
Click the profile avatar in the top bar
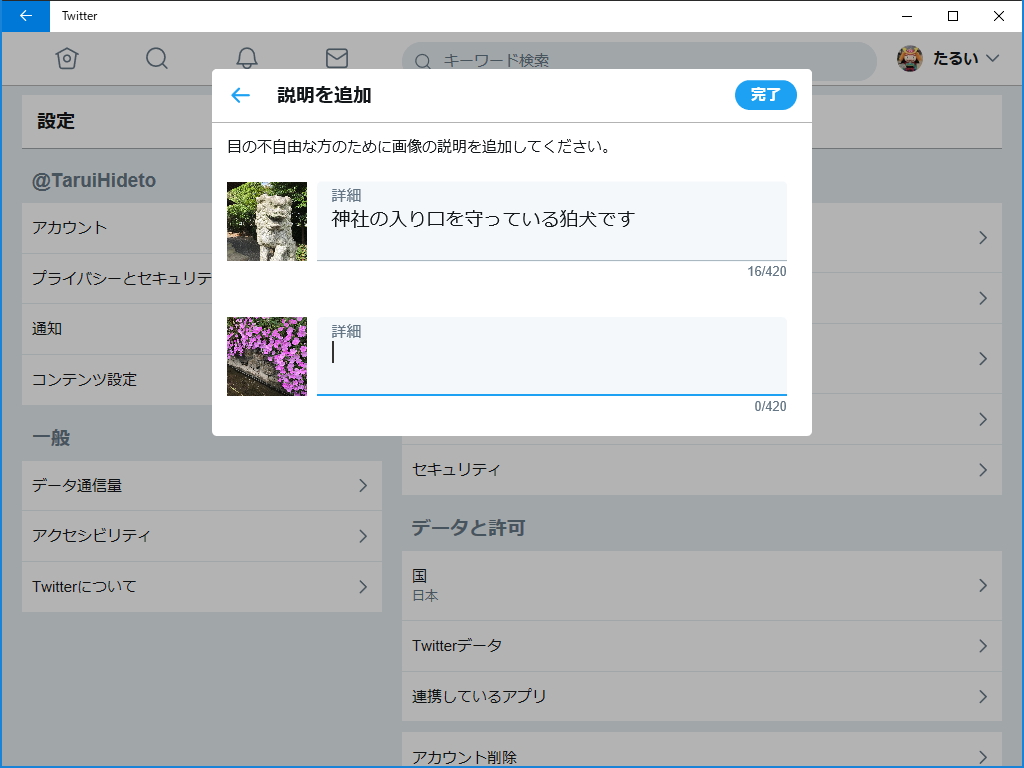pyautogui.click(x=908, y=59)
